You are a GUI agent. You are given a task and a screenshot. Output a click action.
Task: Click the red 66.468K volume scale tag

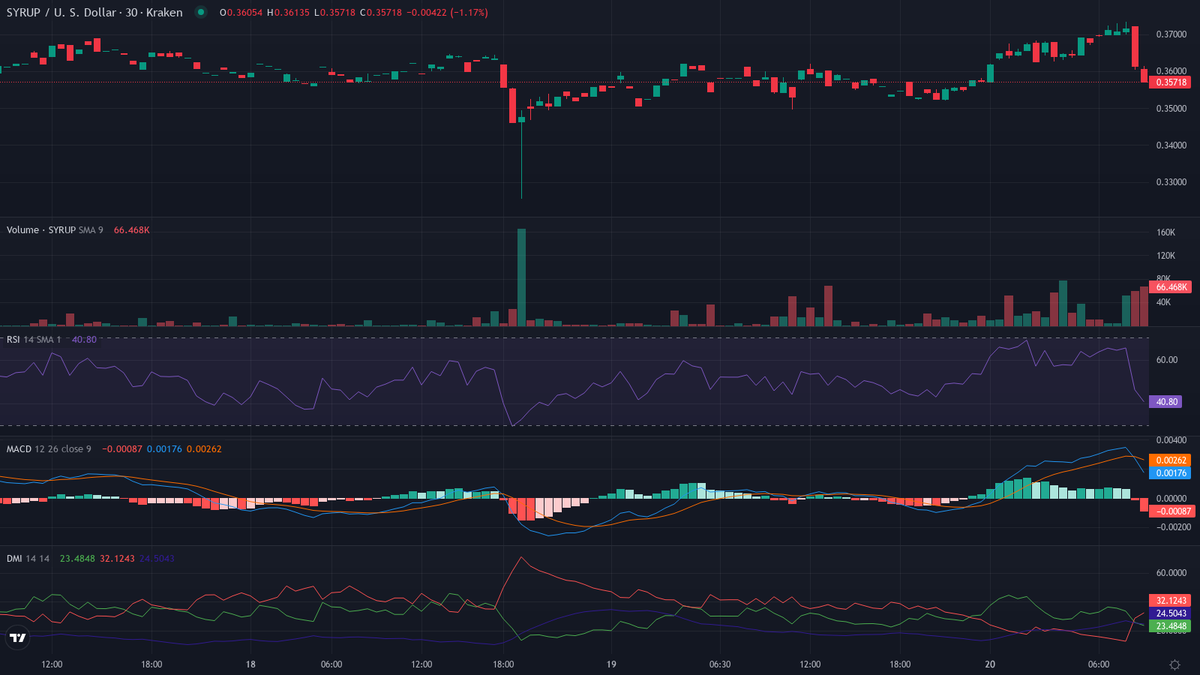coord(1171,287)
